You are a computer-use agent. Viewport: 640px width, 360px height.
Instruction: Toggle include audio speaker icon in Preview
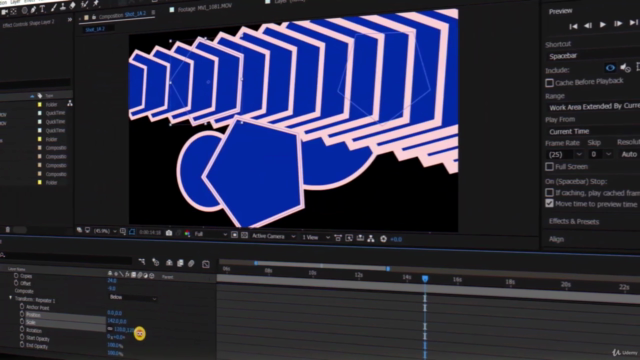625,67
